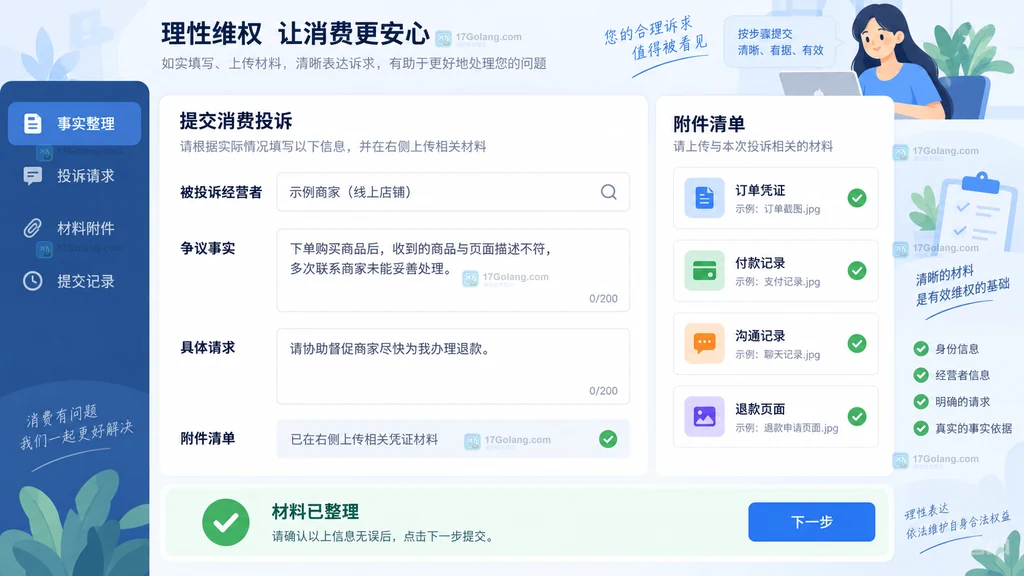1024x576 pixels.
Task: Click the search icon in 被投诉经营者 field
Action: [x=609, y=192]
